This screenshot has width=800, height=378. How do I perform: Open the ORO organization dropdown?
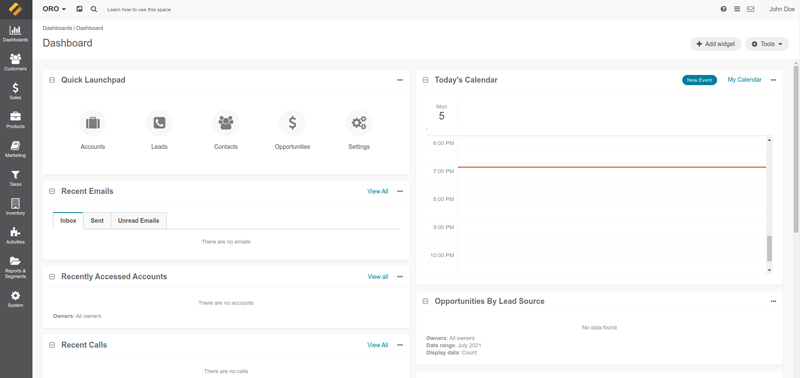click(54, 9)
